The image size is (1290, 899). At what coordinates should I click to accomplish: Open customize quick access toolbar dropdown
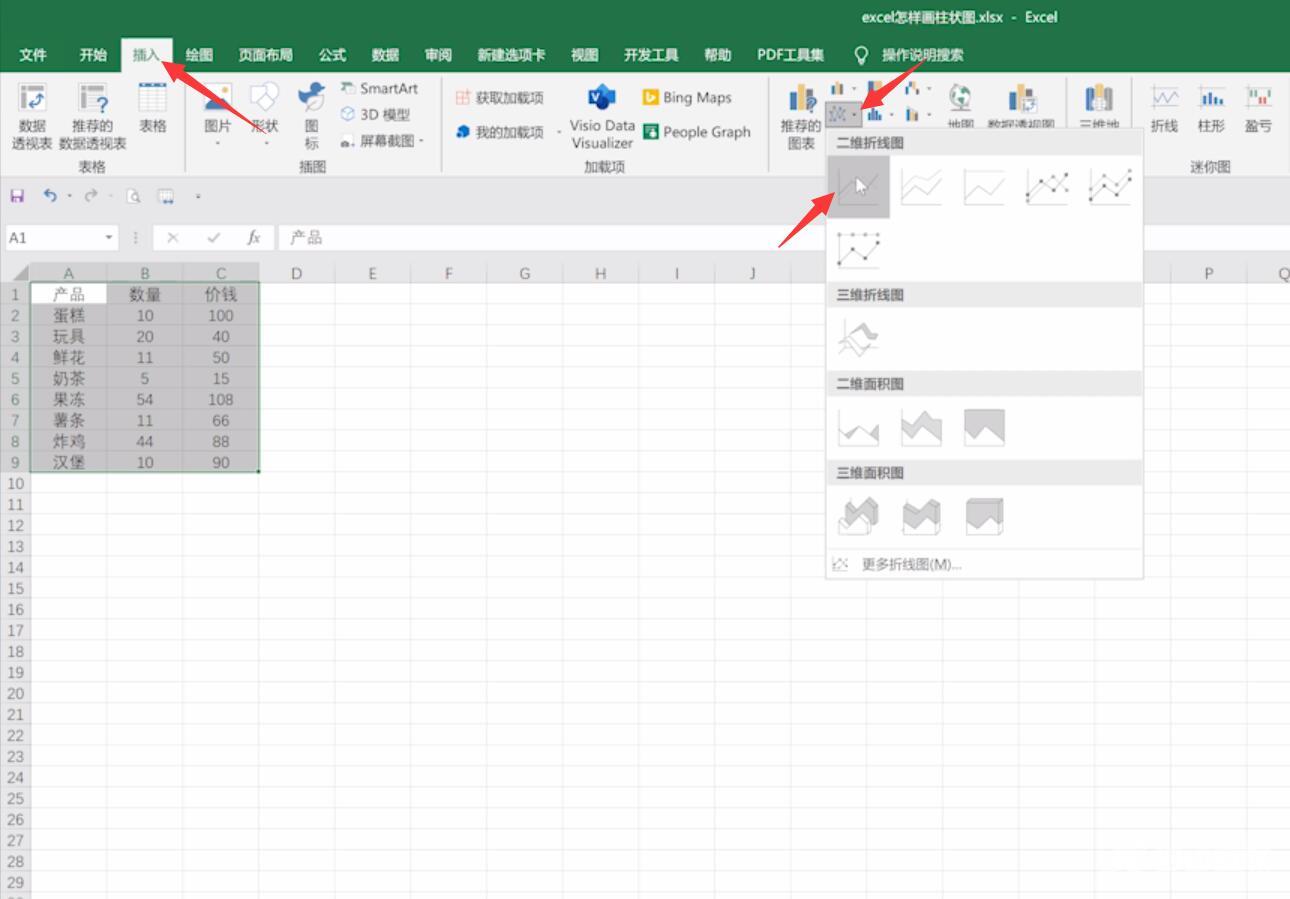tap(198, 196)
